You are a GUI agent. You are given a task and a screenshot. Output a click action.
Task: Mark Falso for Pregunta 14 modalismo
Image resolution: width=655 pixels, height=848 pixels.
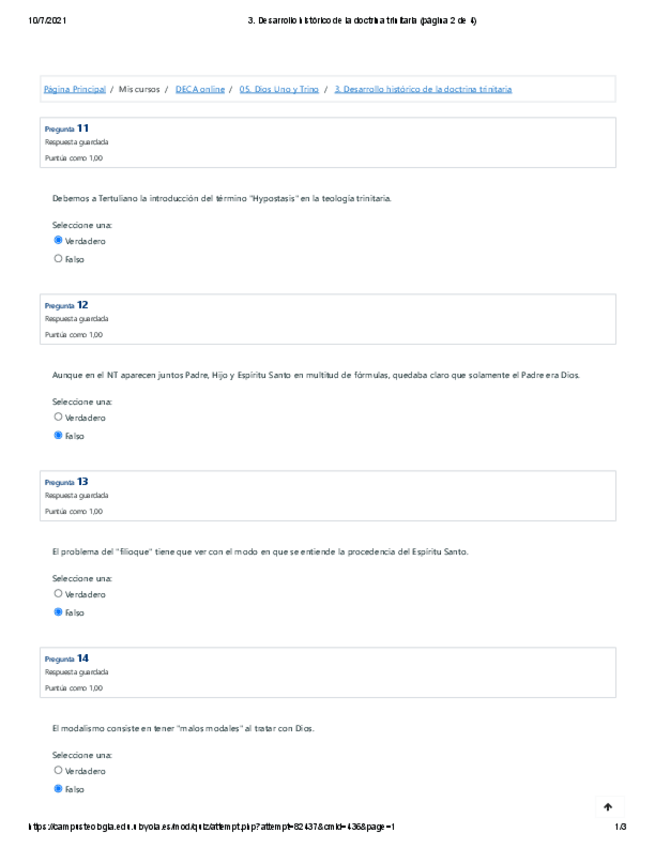(58, 789)
